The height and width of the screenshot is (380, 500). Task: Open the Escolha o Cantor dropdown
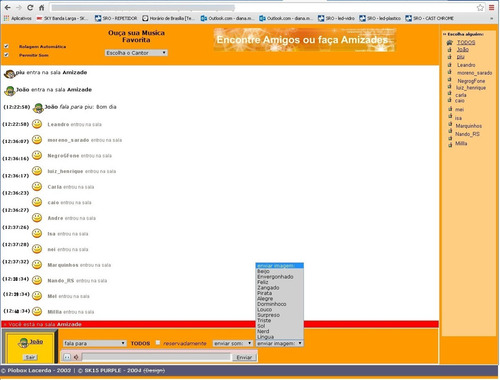click(x=136, y=53)
